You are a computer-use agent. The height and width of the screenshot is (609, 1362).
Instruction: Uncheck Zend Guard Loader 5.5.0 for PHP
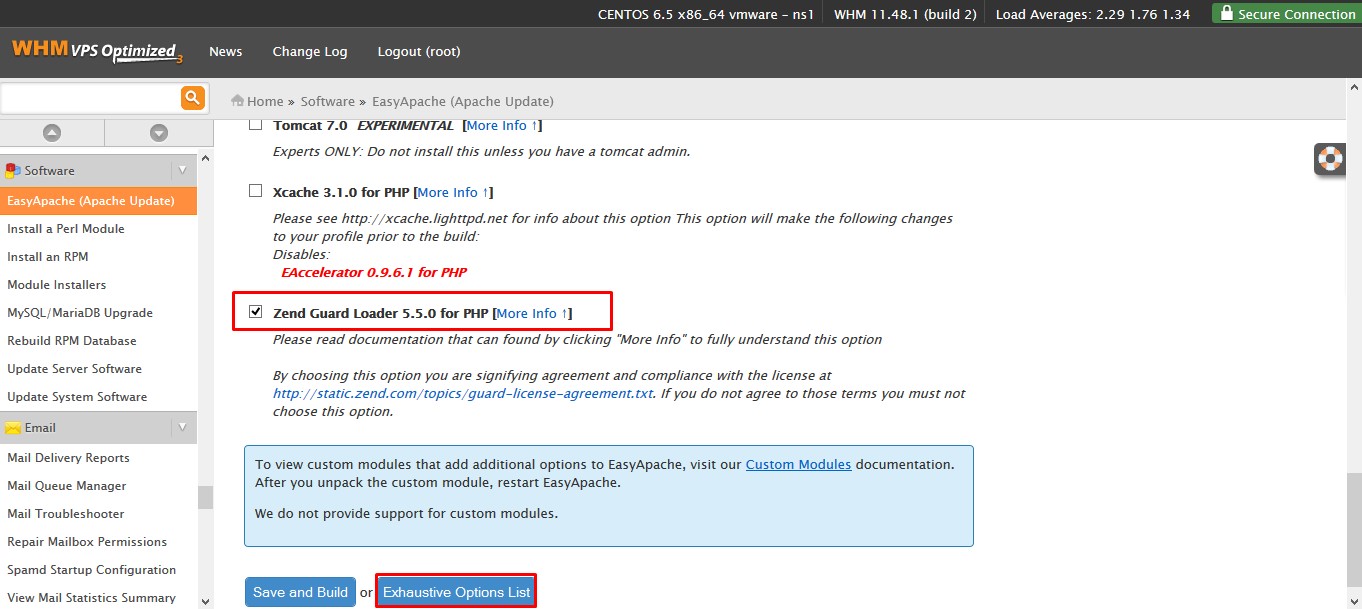(255, 312)
